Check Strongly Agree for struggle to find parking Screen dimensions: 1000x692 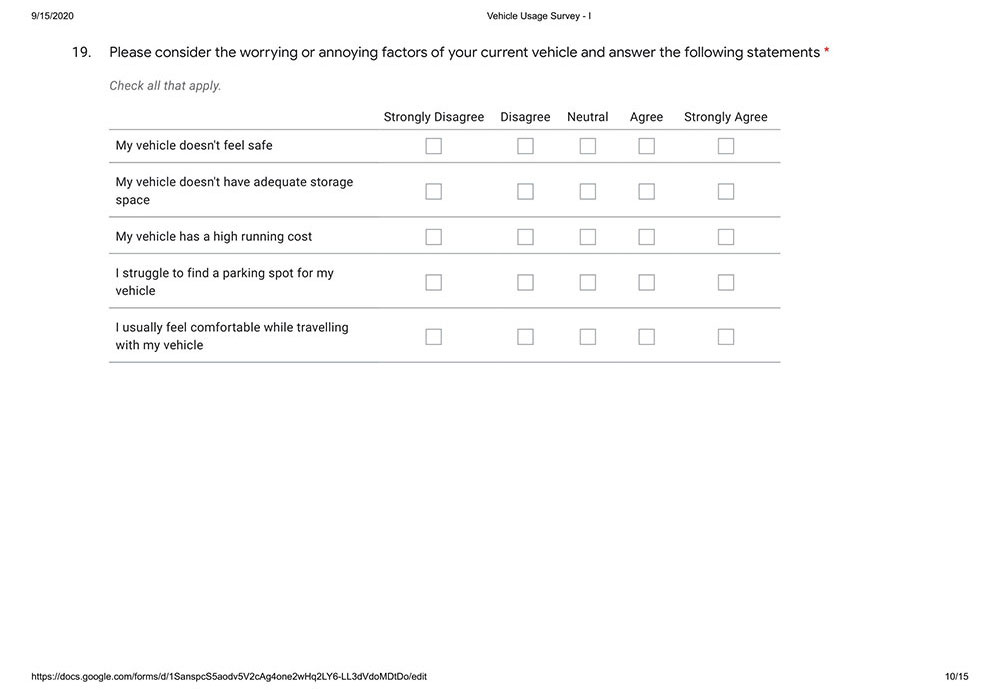725,282
